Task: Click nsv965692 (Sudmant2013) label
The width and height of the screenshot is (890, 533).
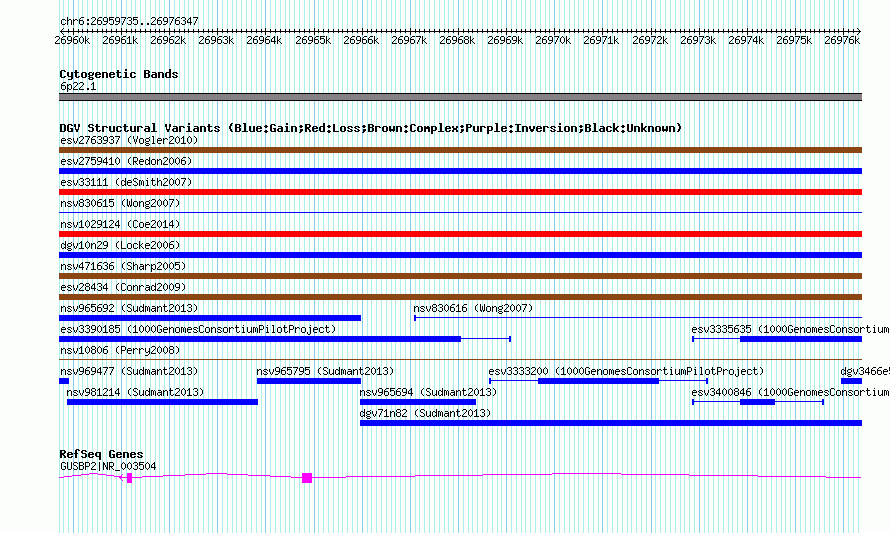Action: pyautogui.click(x=129, y=308)
